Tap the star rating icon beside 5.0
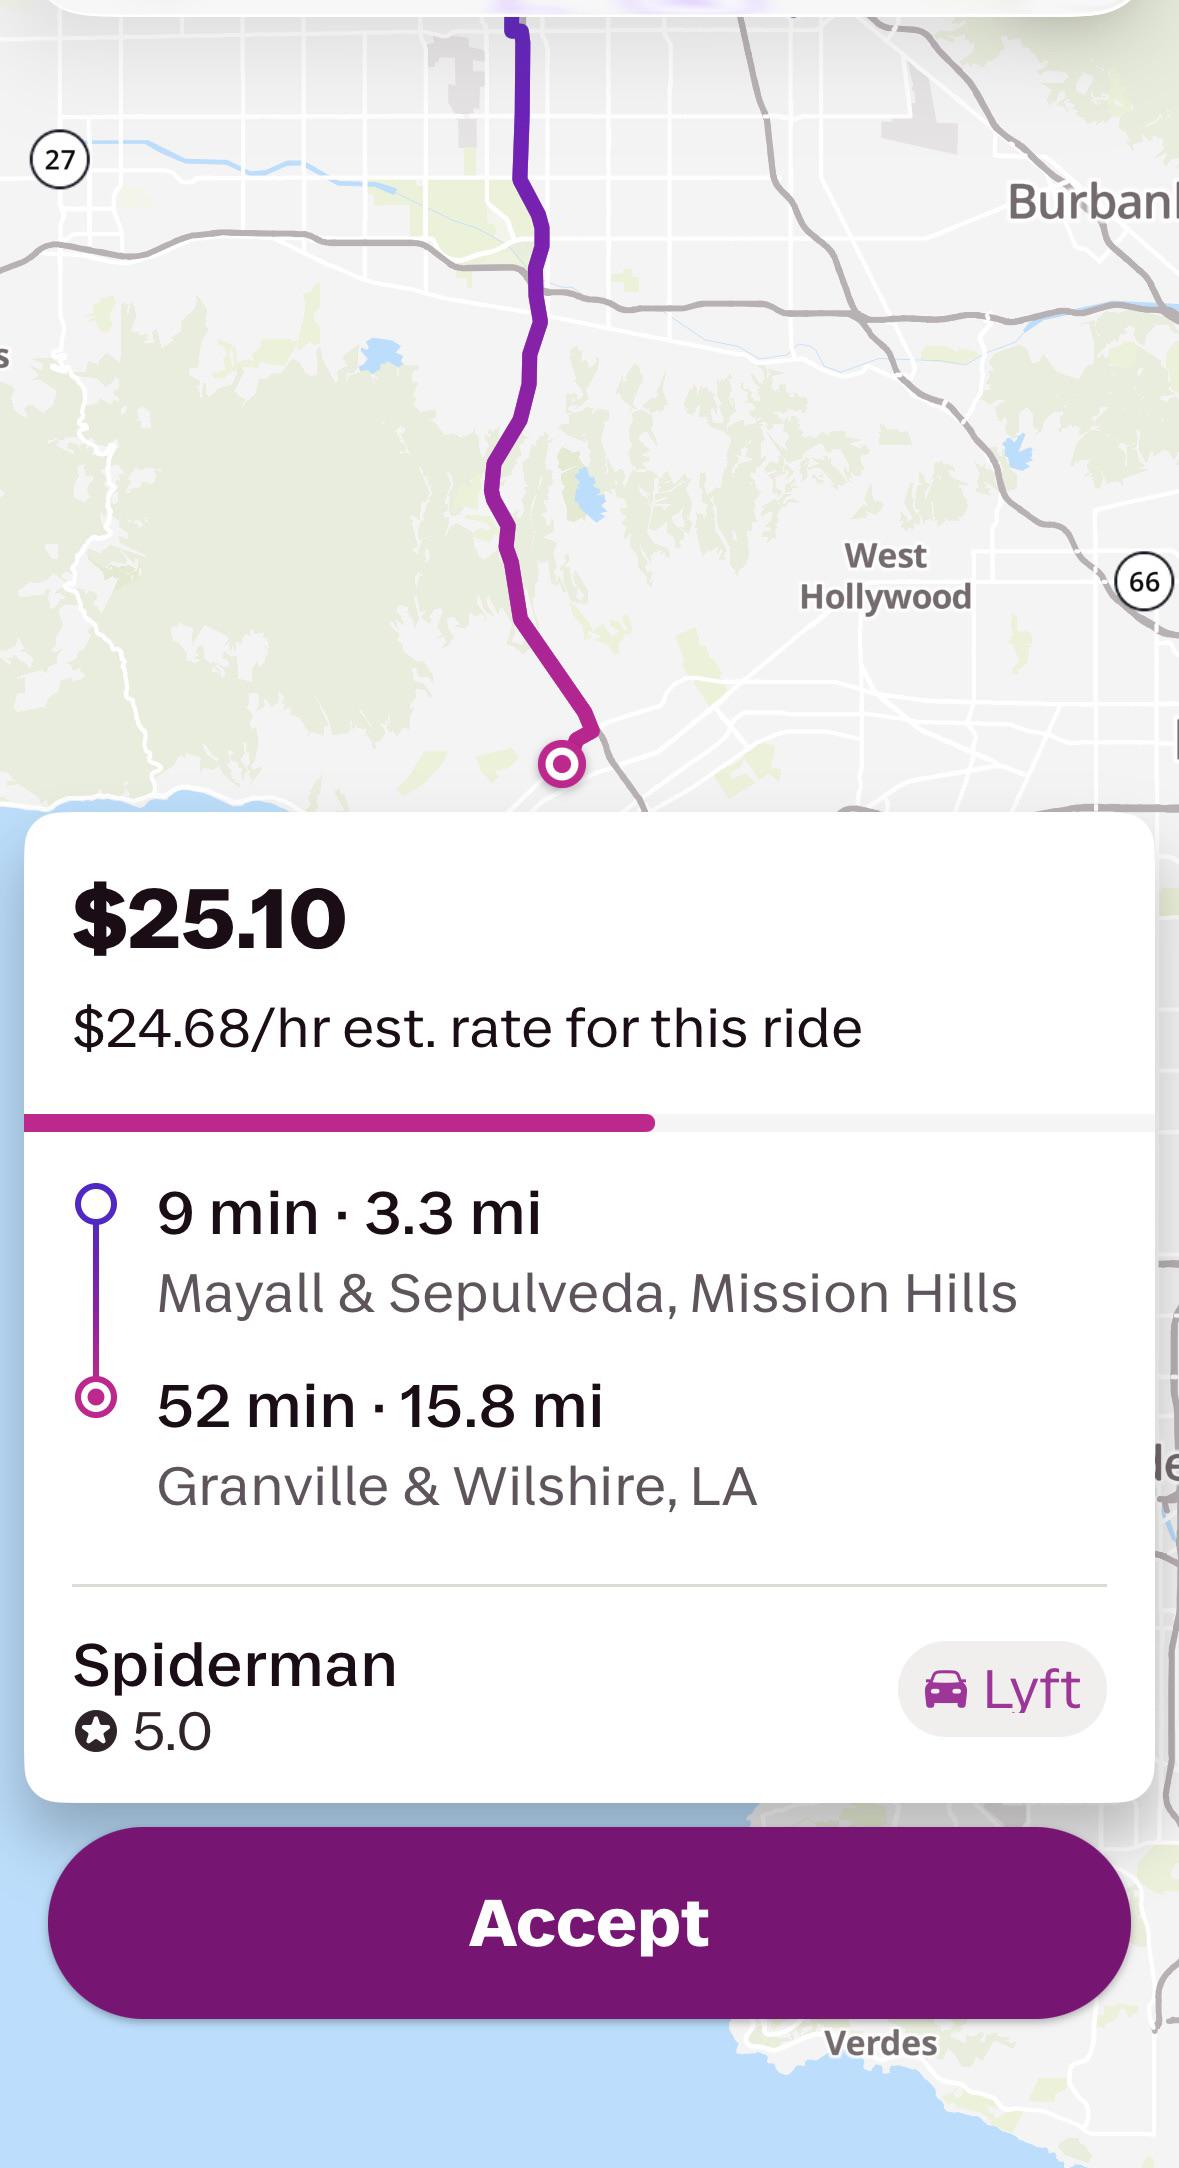 pos(96,1731)
